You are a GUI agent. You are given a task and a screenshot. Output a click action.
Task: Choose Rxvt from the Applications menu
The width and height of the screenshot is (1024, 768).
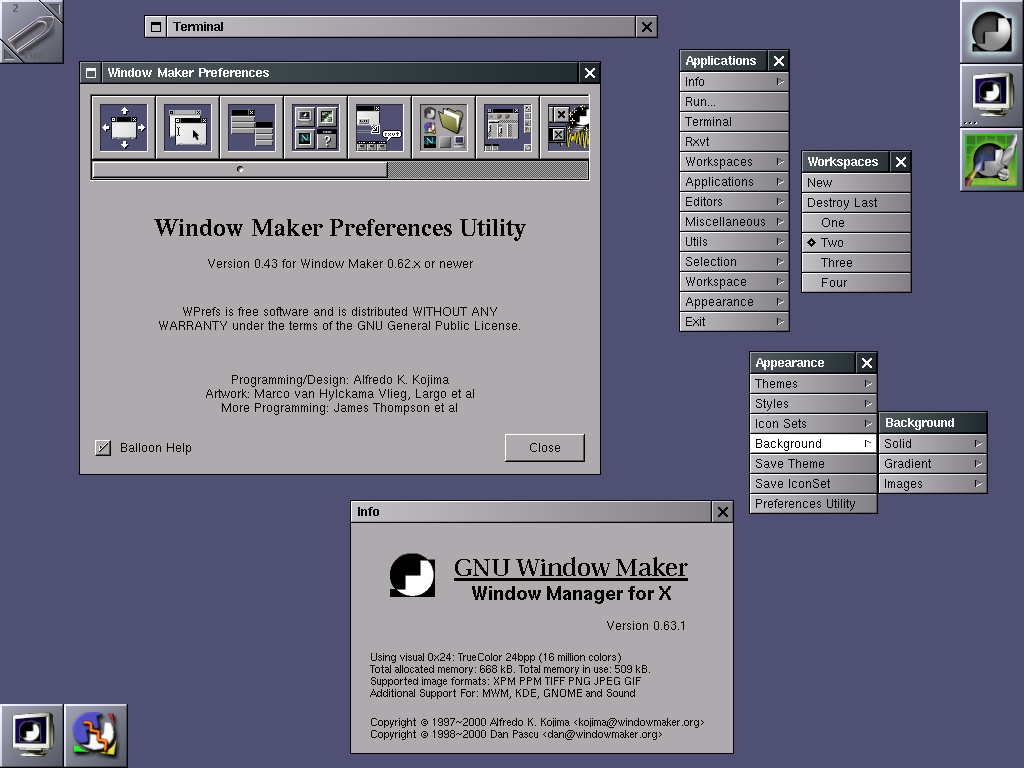[x=734, y=142]
